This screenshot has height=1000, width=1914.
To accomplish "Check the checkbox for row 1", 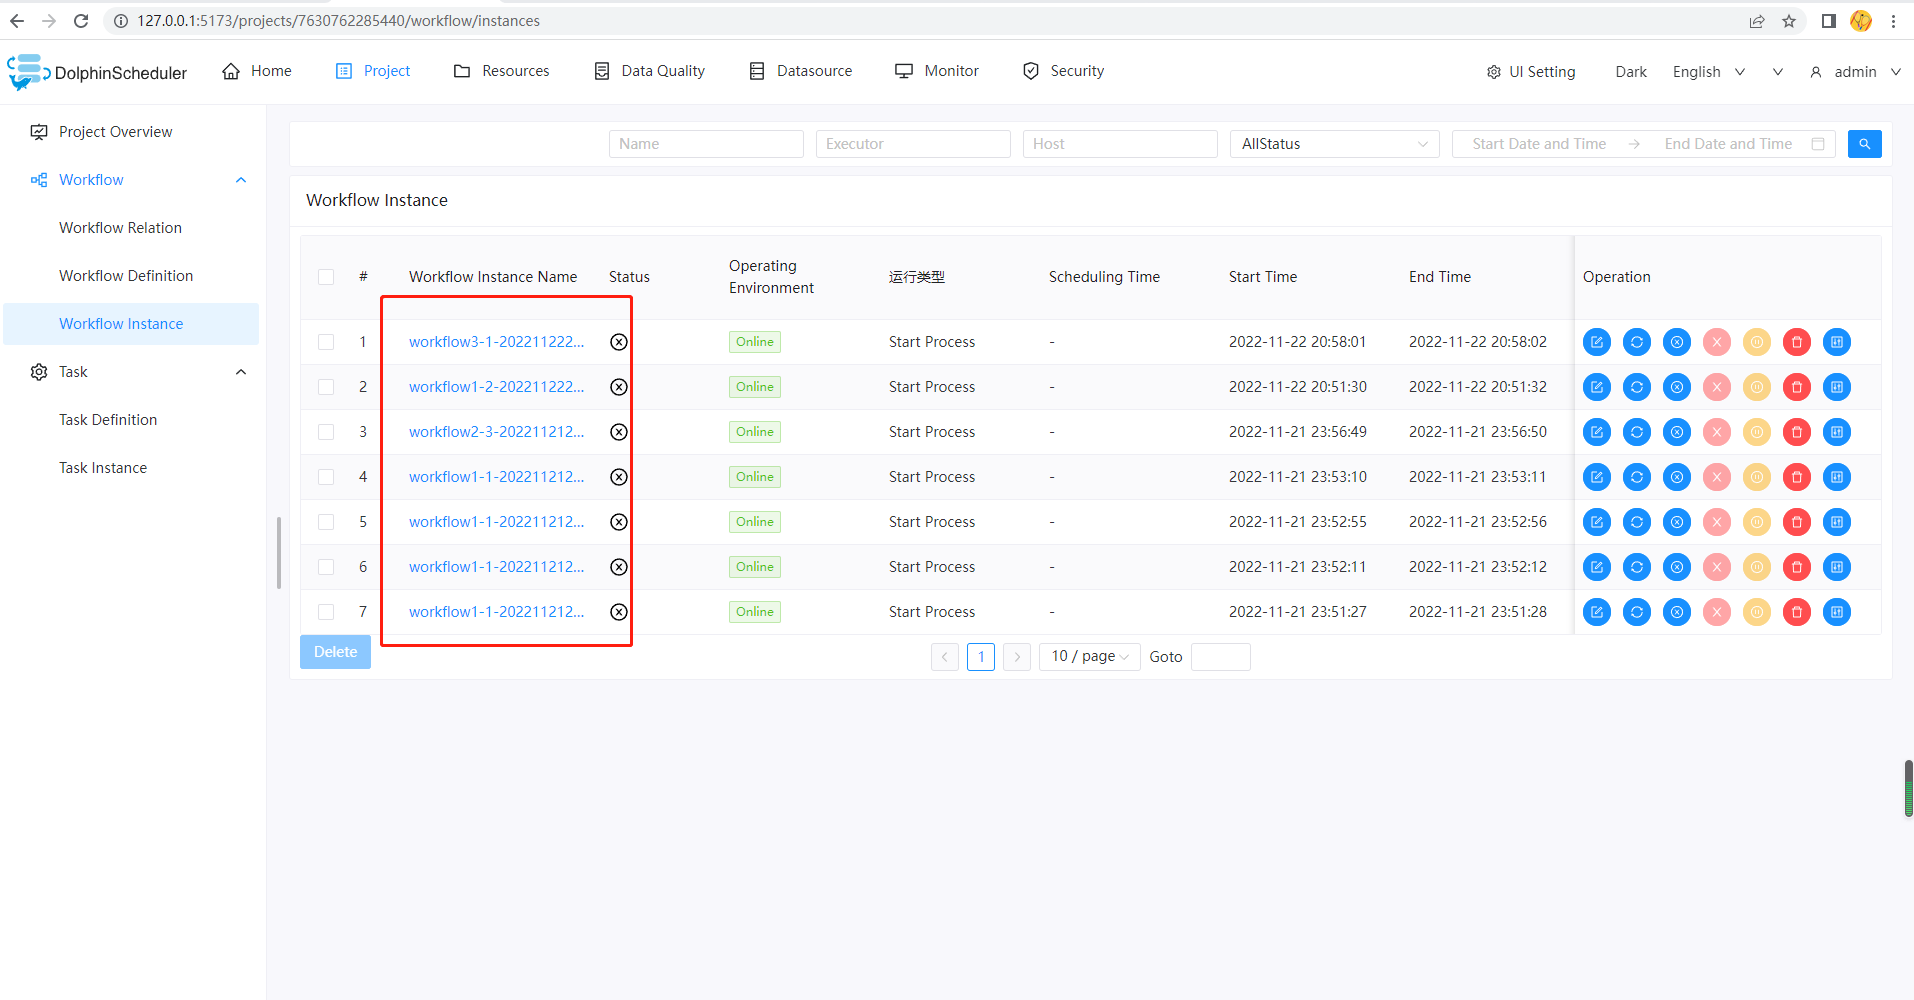I will point(326,342).
